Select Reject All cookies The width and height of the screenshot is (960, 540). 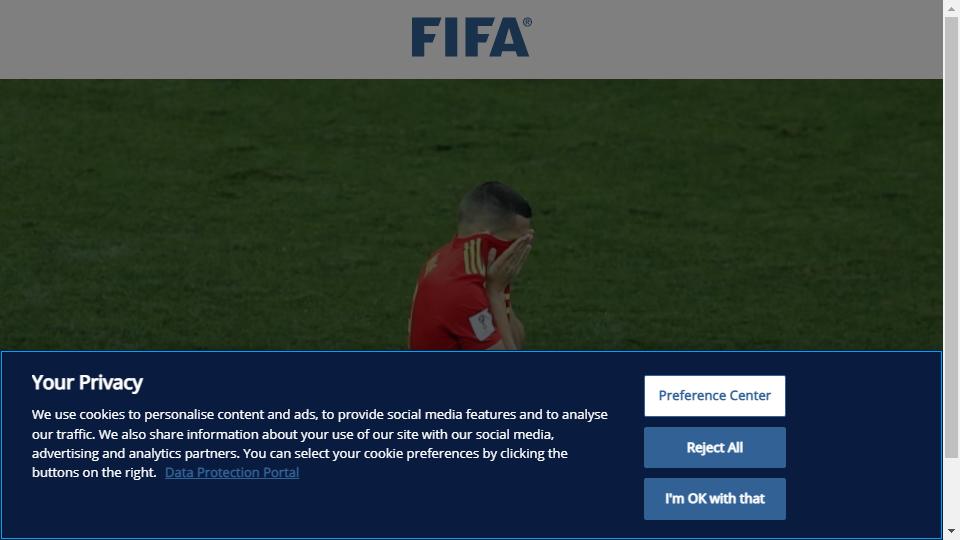click(x=714, y=448)
